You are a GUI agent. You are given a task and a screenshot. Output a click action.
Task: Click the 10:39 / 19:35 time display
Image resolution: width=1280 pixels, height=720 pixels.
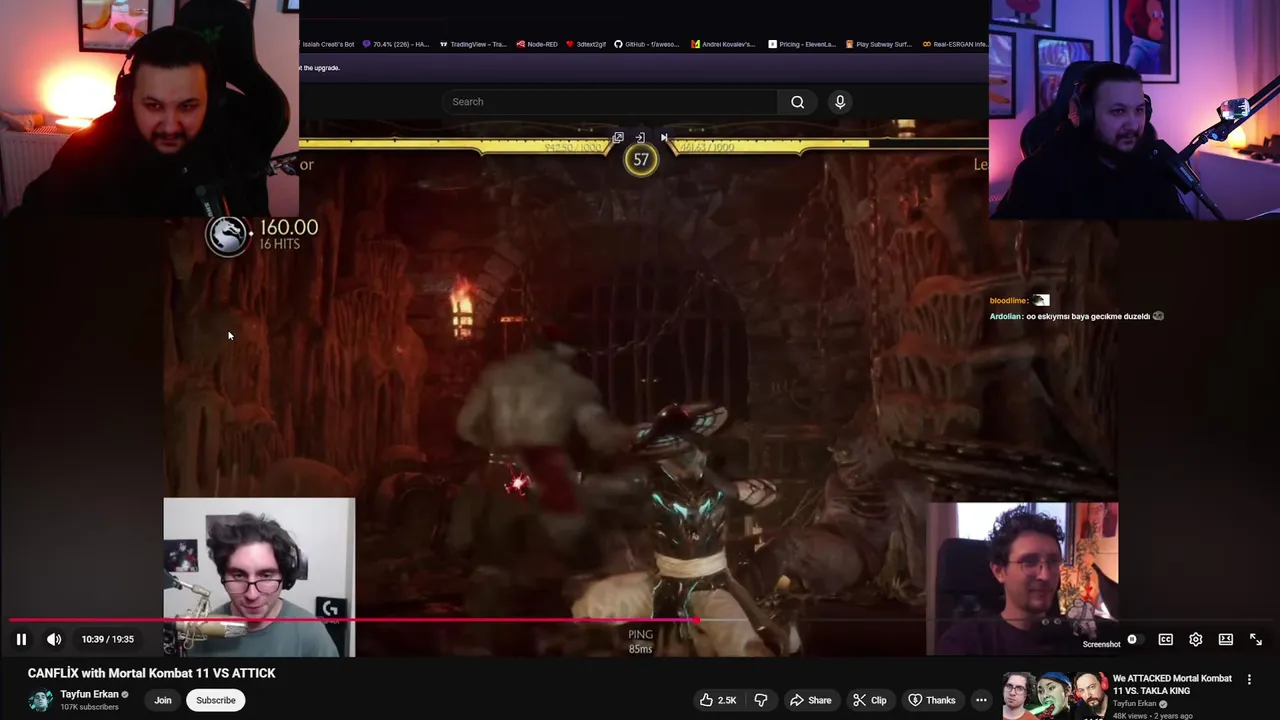(x=108, y=639)
